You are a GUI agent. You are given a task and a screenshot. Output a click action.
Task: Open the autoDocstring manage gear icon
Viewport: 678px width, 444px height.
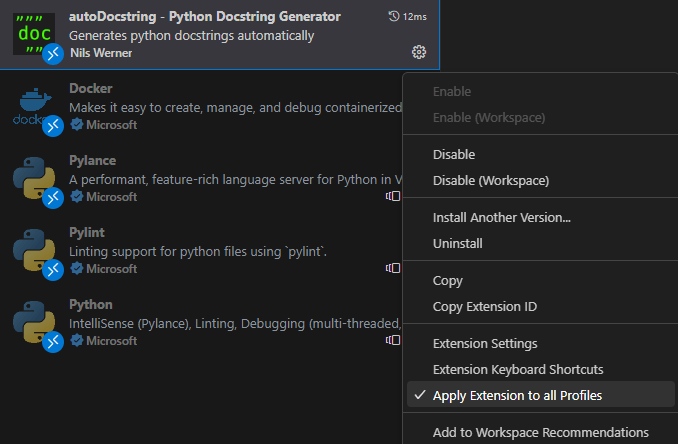(419, 52)
